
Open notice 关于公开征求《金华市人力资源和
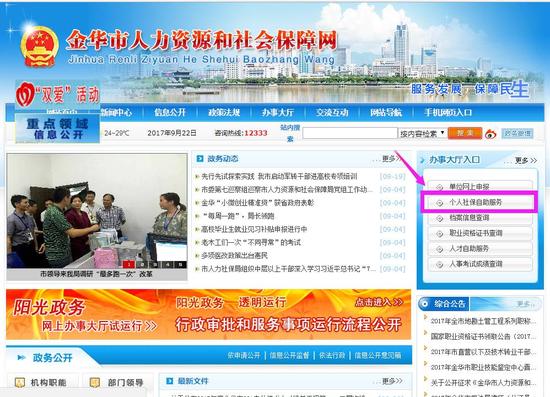point(483,382)
